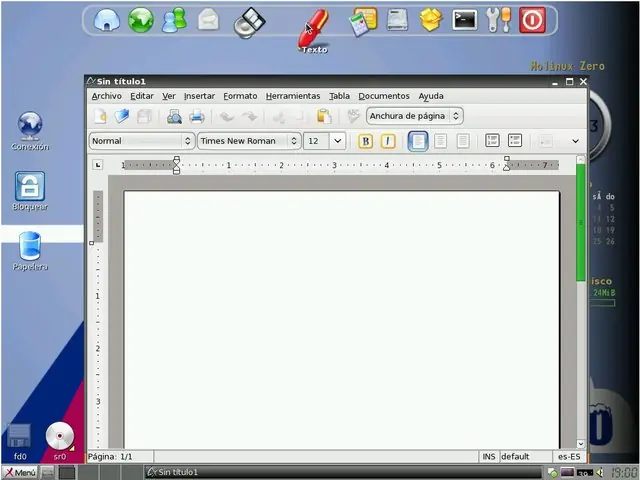
Task: Open the Documentos menu
Action: 384,96
